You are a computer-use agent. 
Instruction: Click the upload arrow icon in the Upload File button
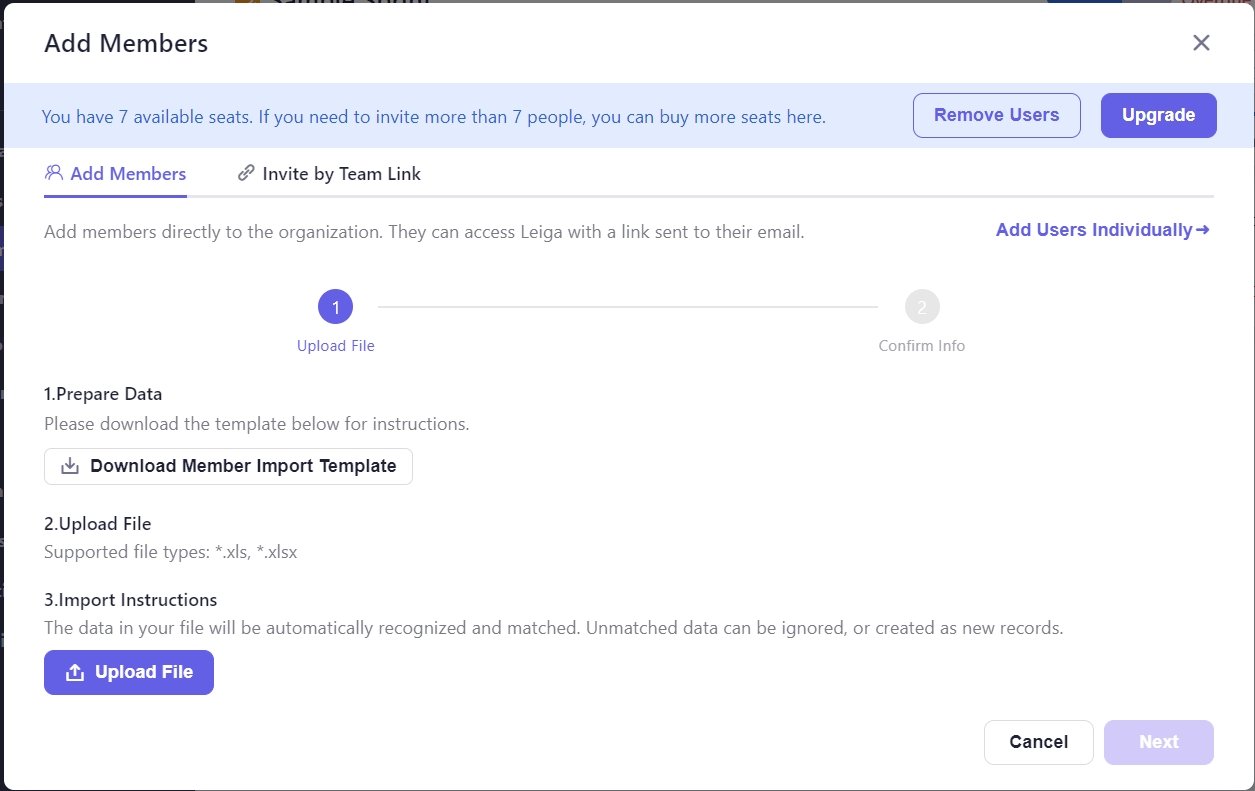coord(74,673)
